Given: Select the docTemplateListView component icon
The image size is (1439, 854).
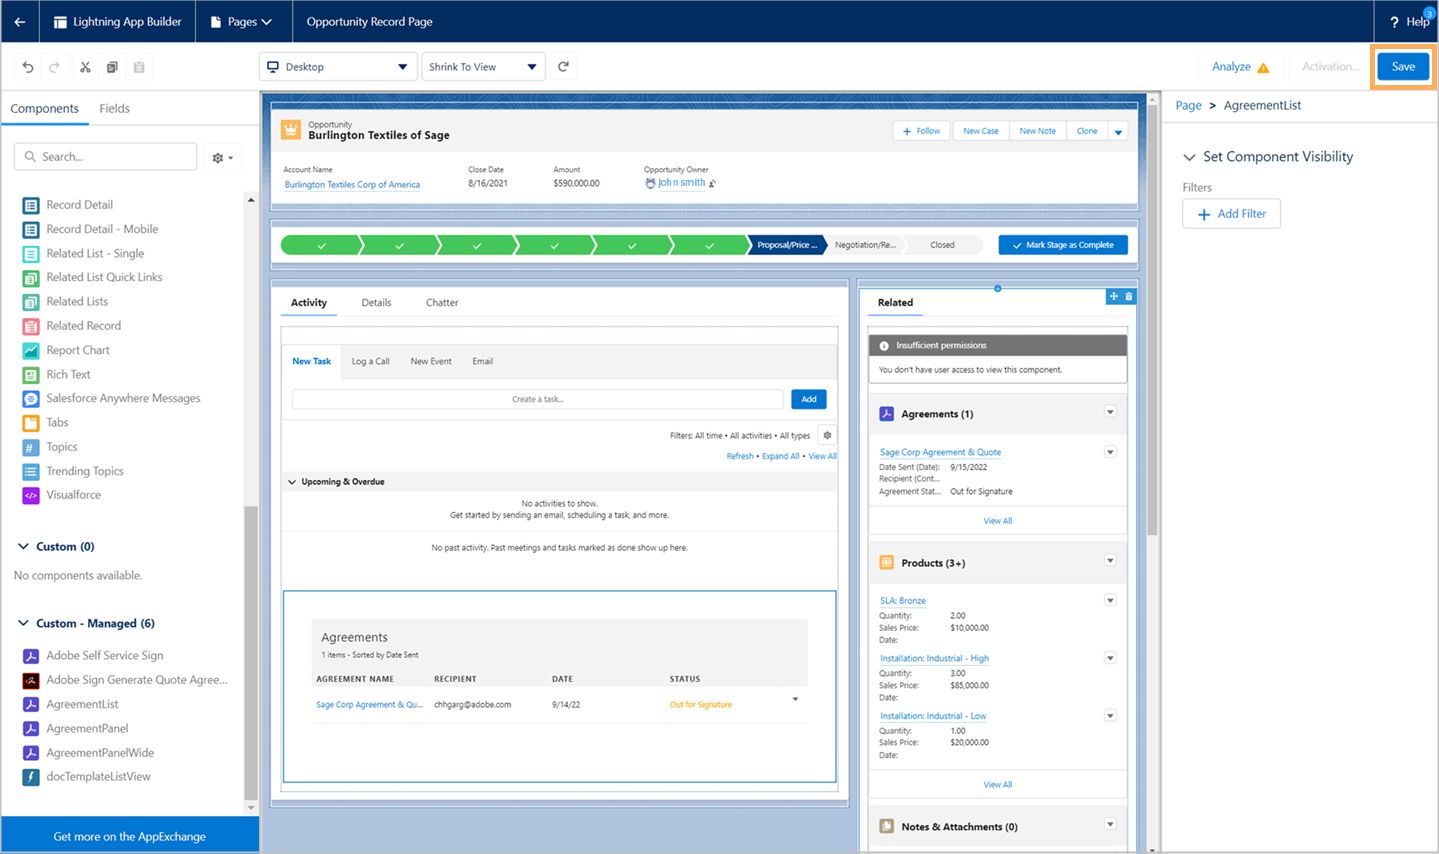Looking at the screenshot, I should [31, 777].
